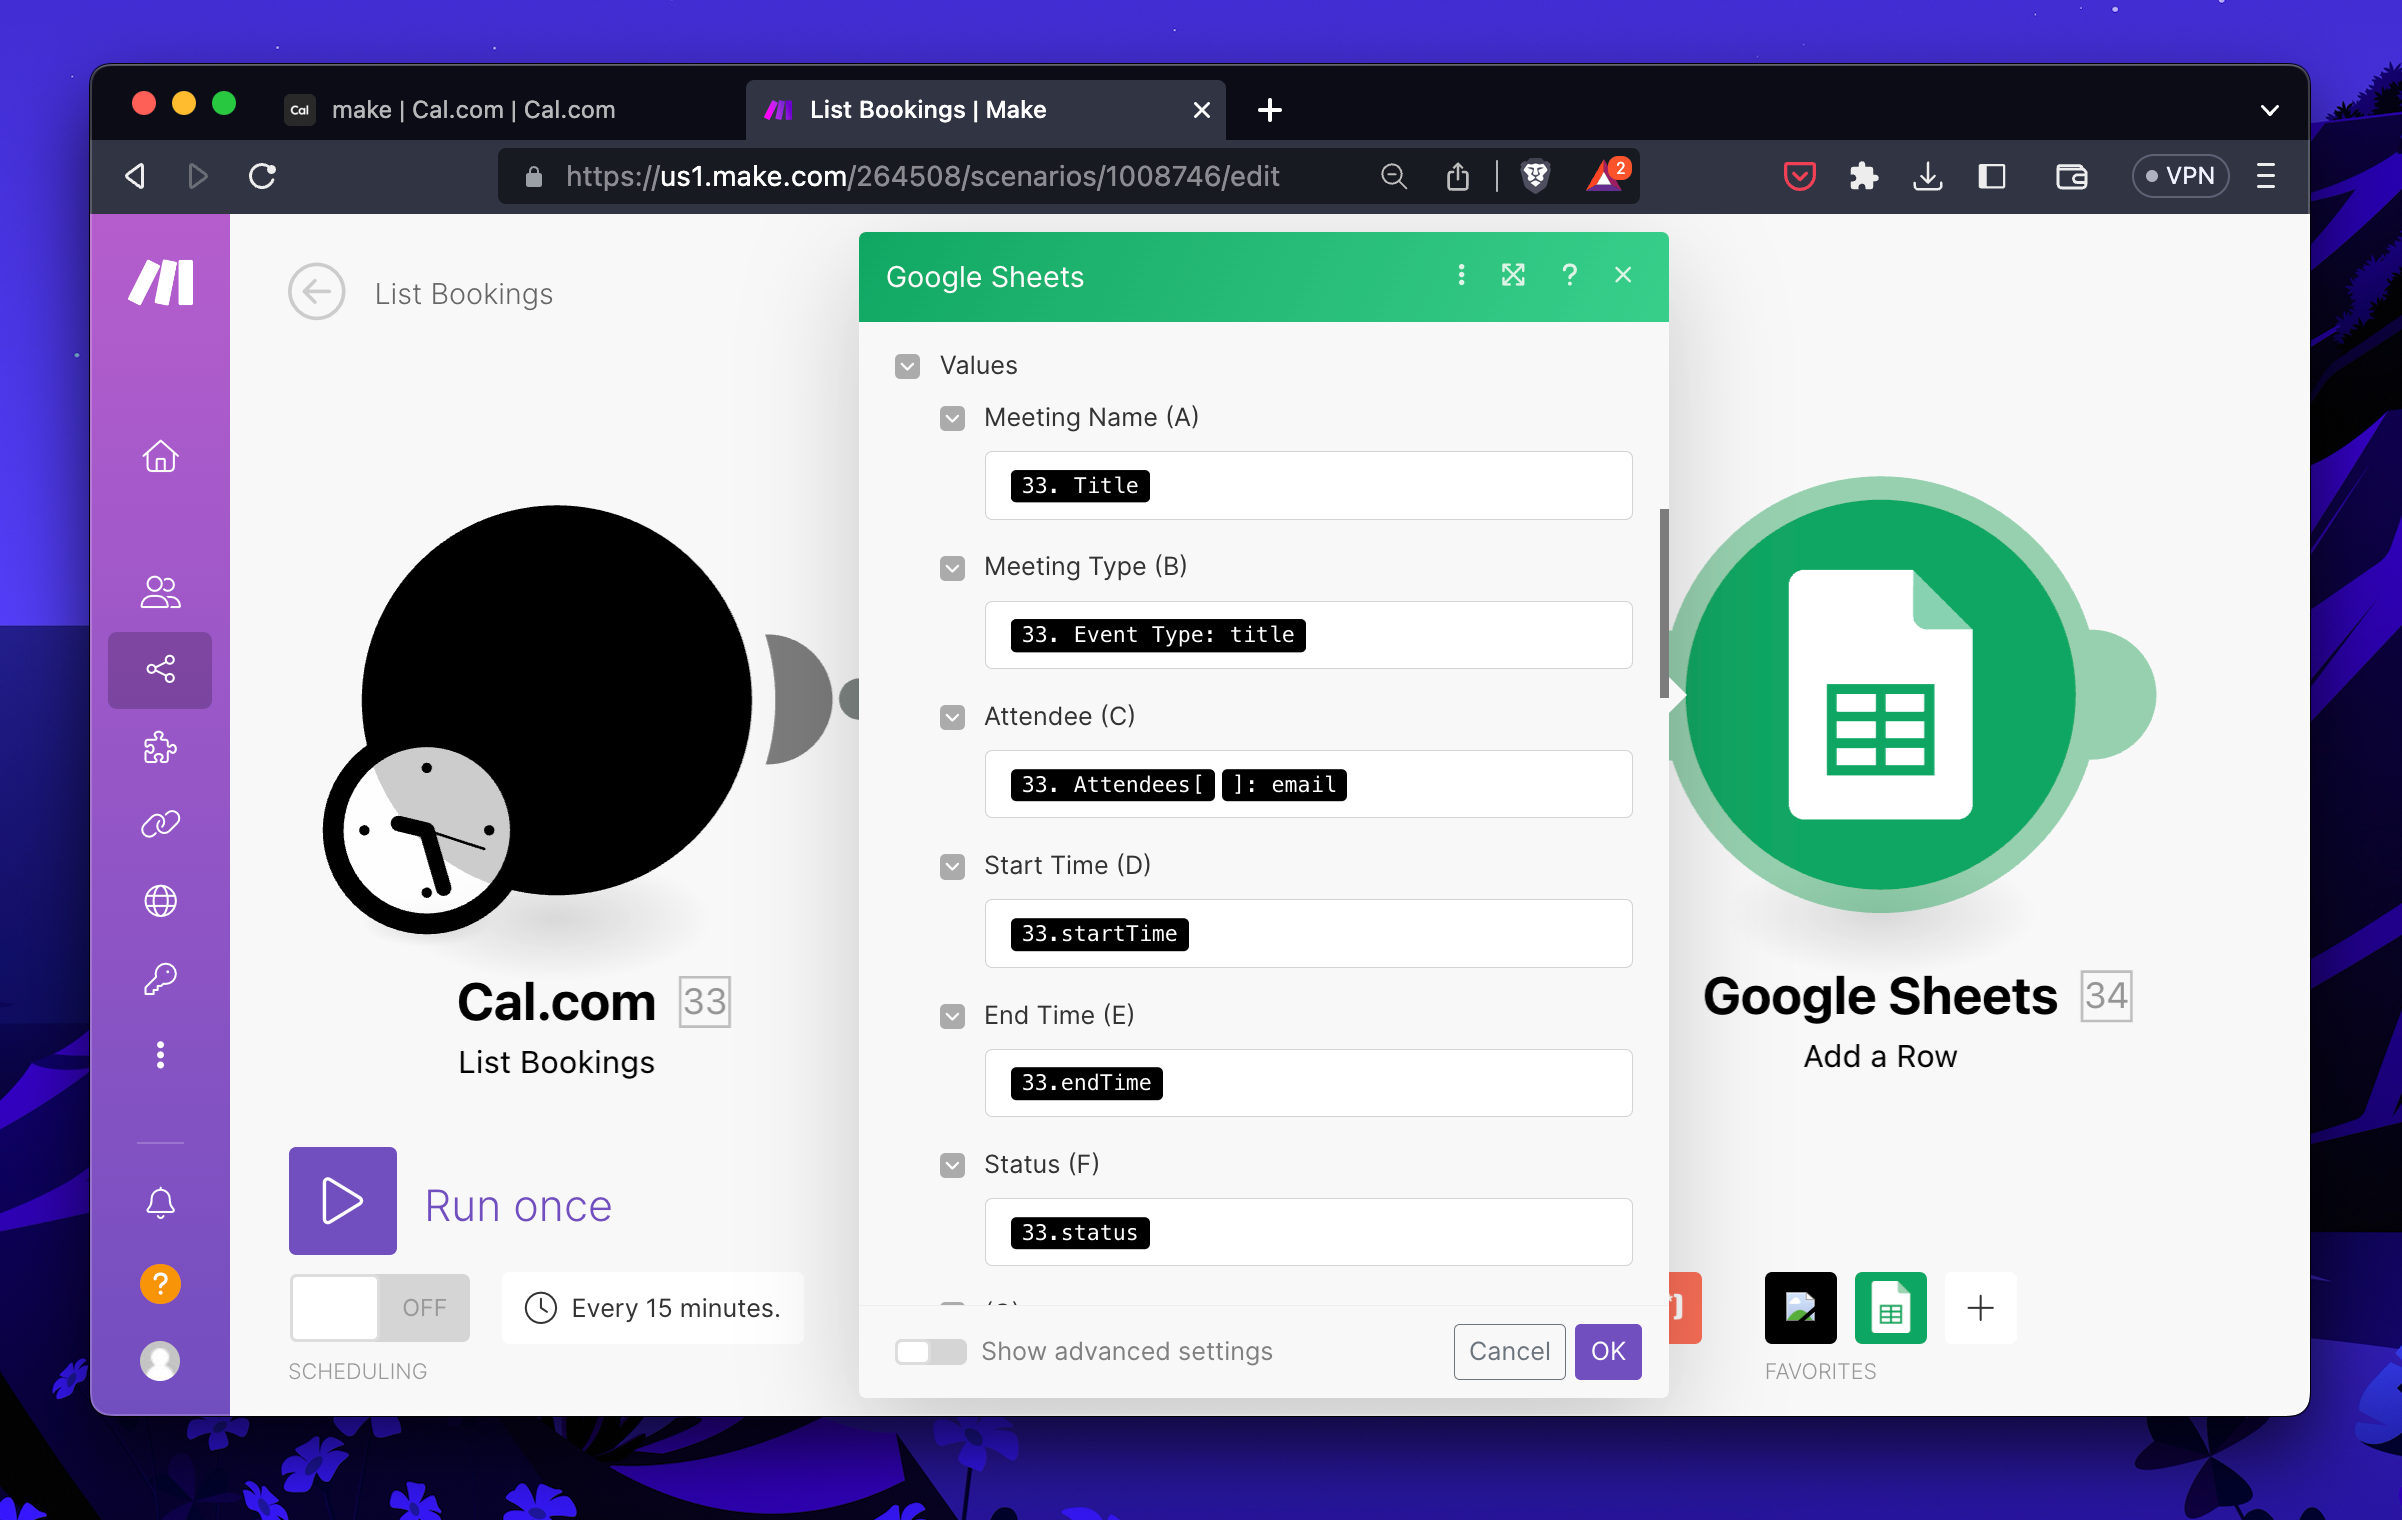Image resolution: width=2402 pixels, height=1520 pixels.
Task: Open the user profile avatar
Action: [160, 1360]
